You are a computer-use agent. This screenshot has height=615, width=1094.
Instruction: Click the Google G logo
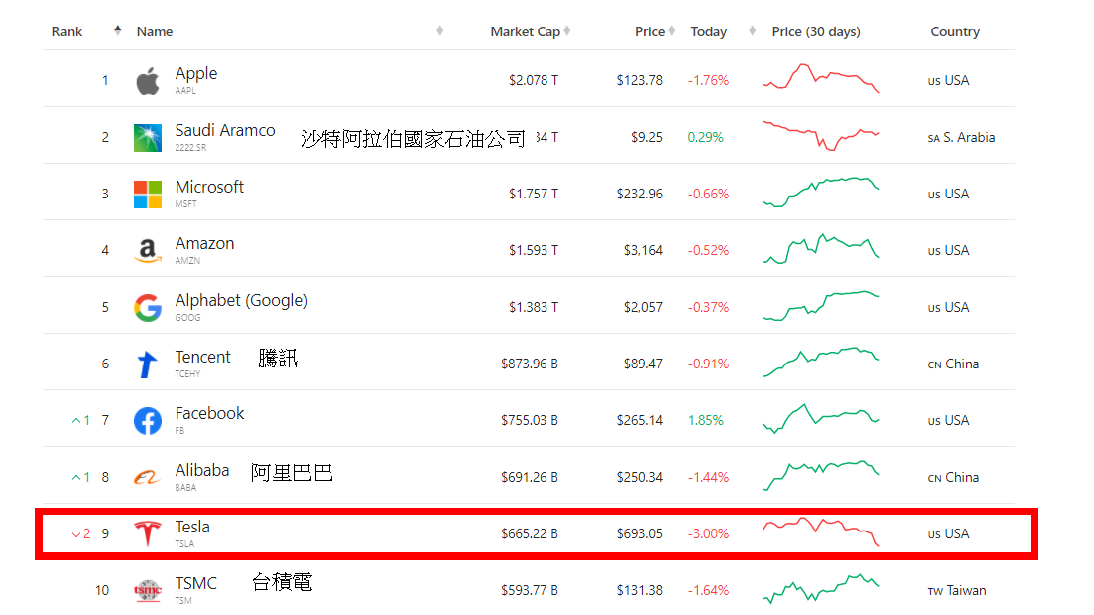pyautogui.click(x=147, y=307)
